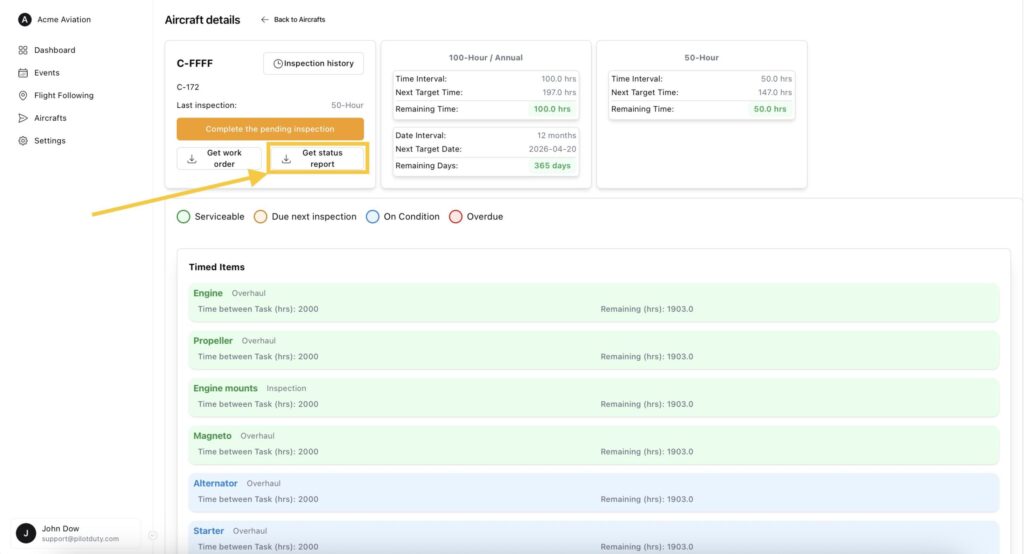This screenshot has height=554, width=1024.
Task: Click the John Dow avatar icon
Action: 26,533
